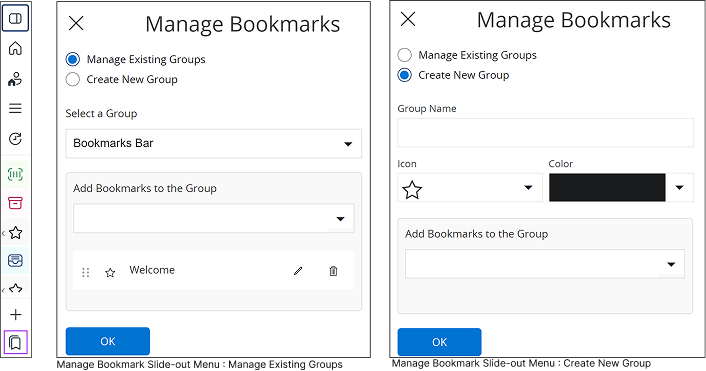Open the blue inbox tray icon
The height and width of the screenshot is (371, 706).
[x=15, y=261]
